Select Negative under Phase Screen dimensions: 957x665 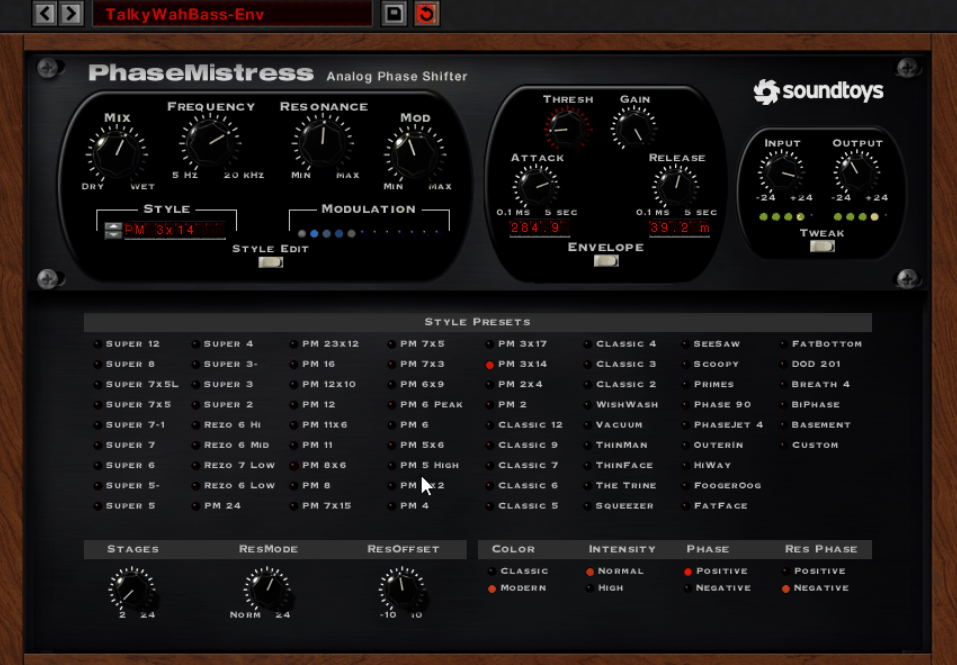tap(717, 588)
